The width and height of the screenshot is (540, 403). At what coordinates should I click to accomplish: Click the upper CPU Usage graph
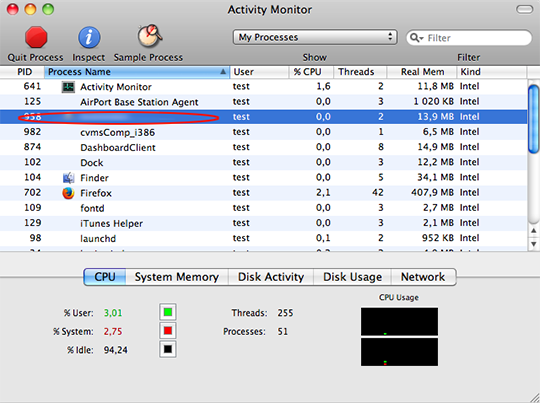[x=399, y=322]
